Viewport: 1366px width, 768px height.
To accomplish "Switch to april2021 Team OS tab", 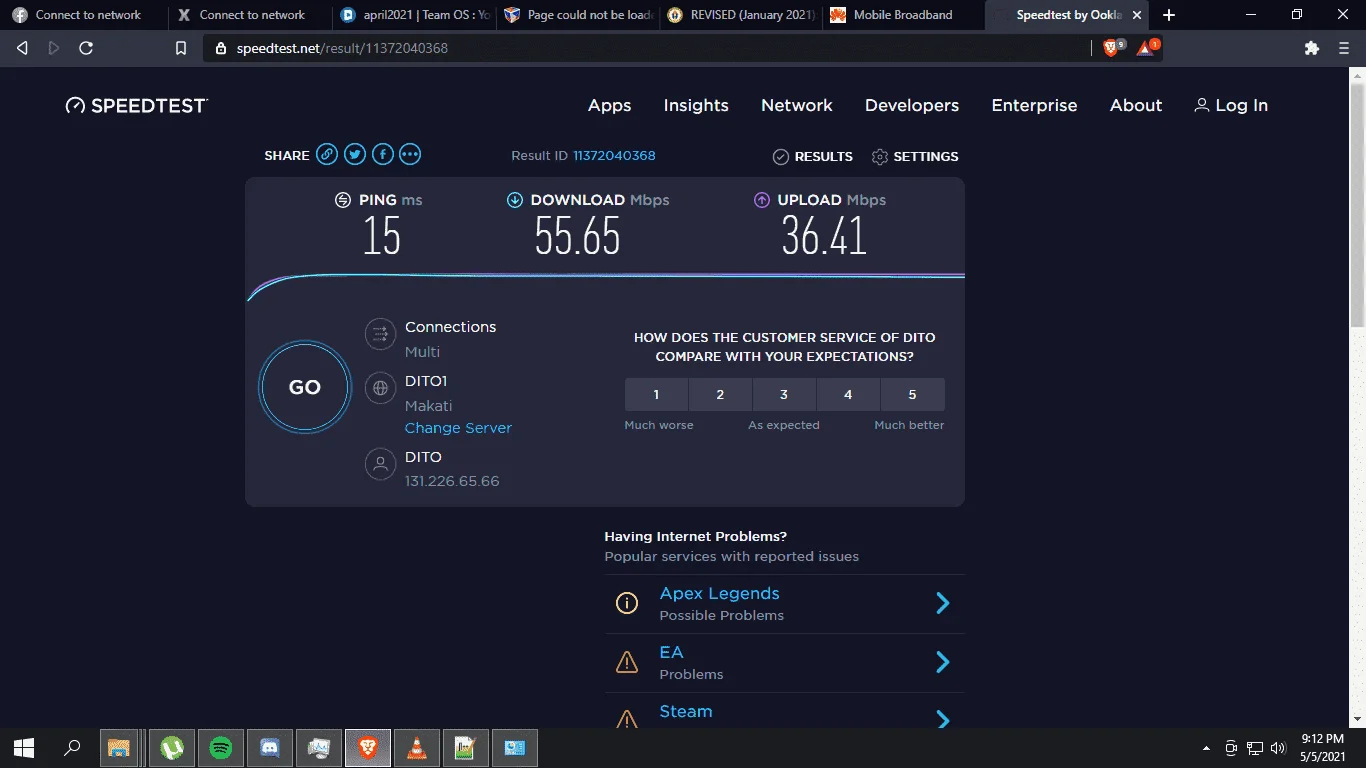I will [x=414, y=15].
